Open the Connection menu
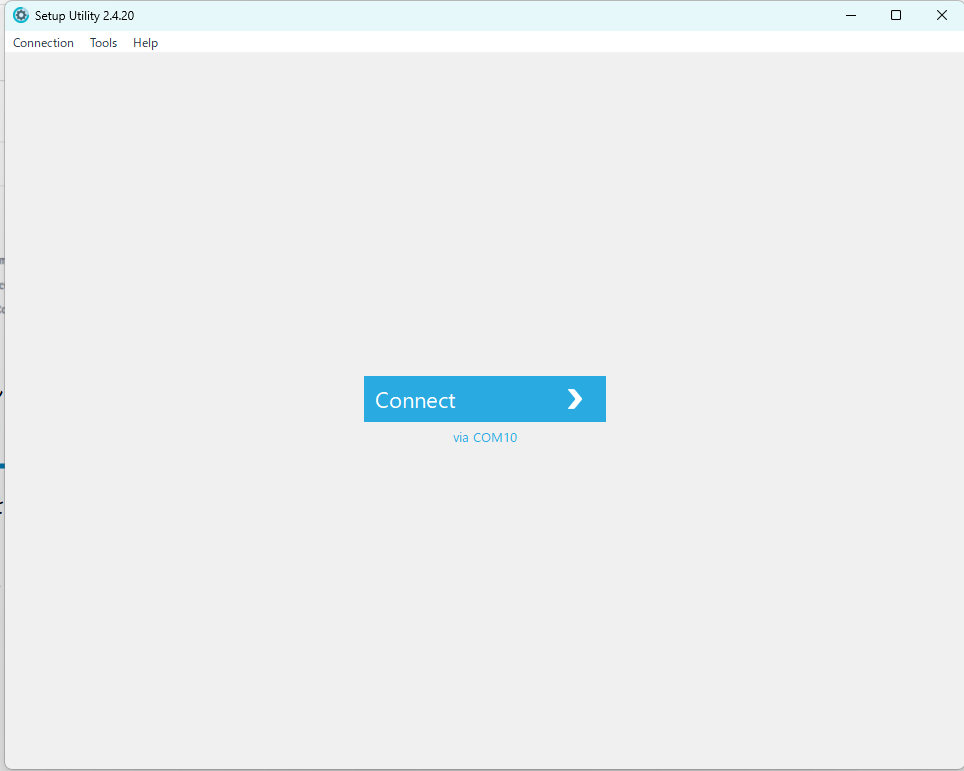Screen dimensions: 964x771 coord(43,42)
